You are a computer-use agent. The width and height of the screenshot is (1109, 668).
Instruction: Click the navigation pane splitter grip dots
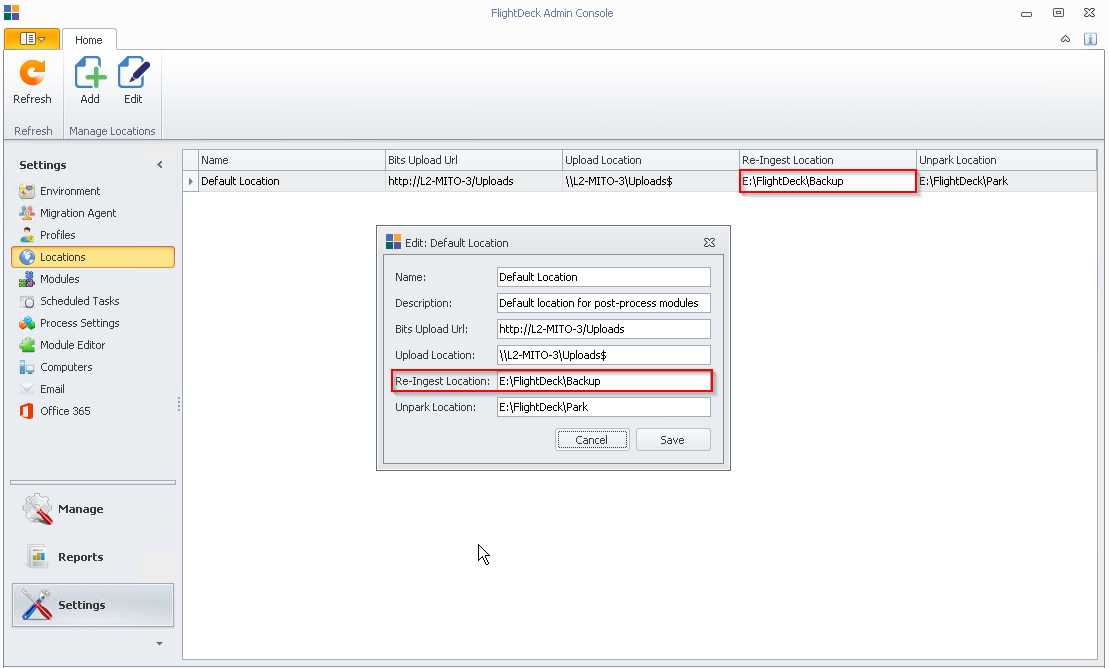pyautogui.click(x=178, y=404)
